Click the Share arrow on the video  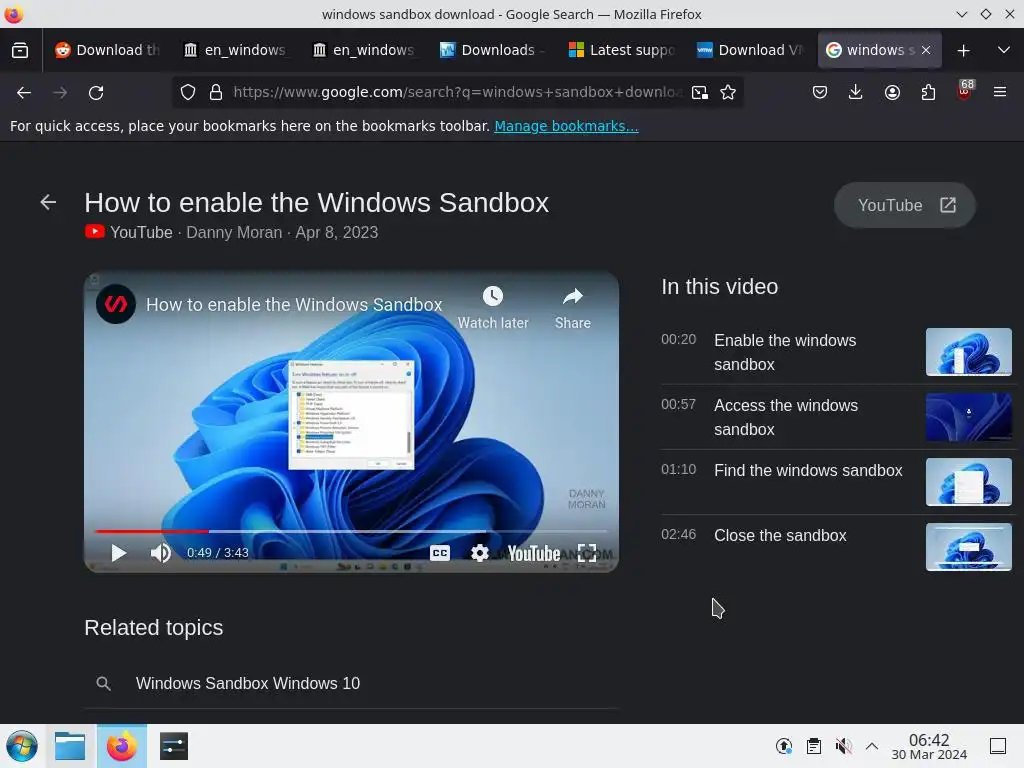(x=573, y=296)
